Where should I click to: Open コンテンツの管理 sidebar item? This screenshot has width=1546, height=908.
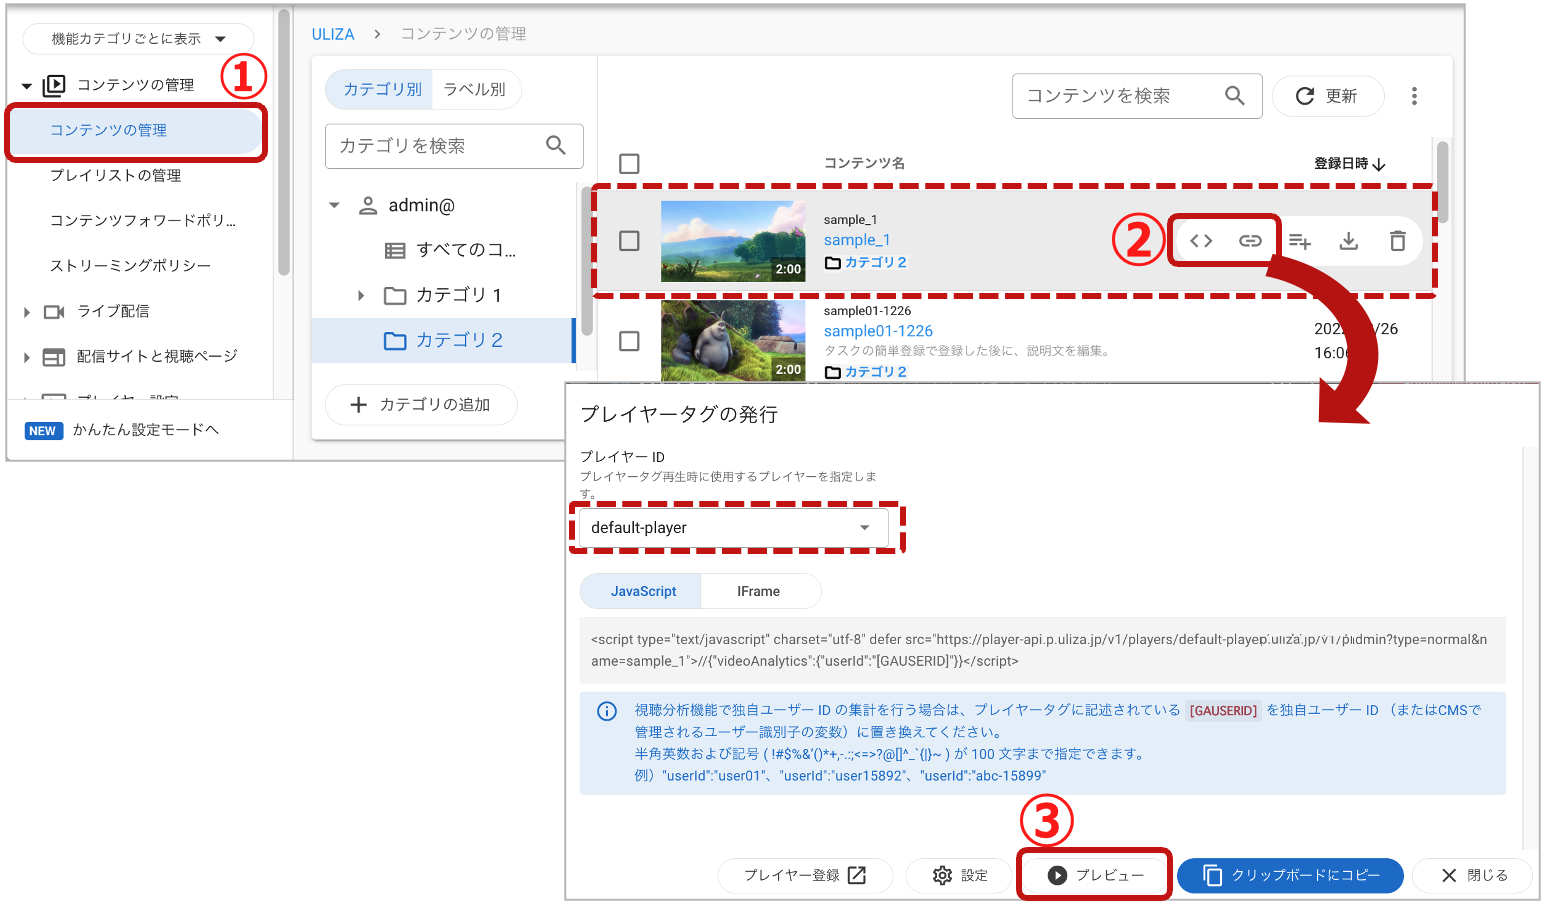pos(136,131)
